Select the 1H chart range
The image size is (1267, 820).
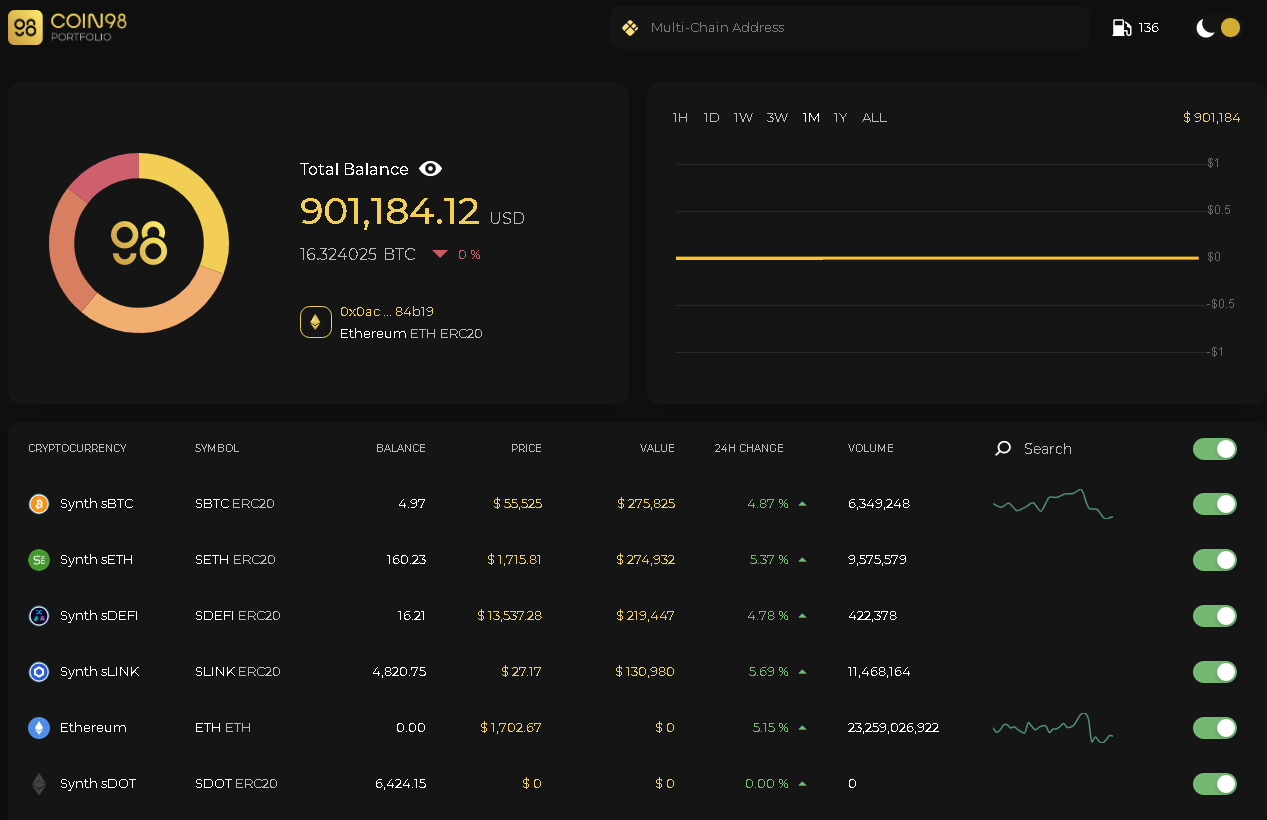(x=680, y=118)
